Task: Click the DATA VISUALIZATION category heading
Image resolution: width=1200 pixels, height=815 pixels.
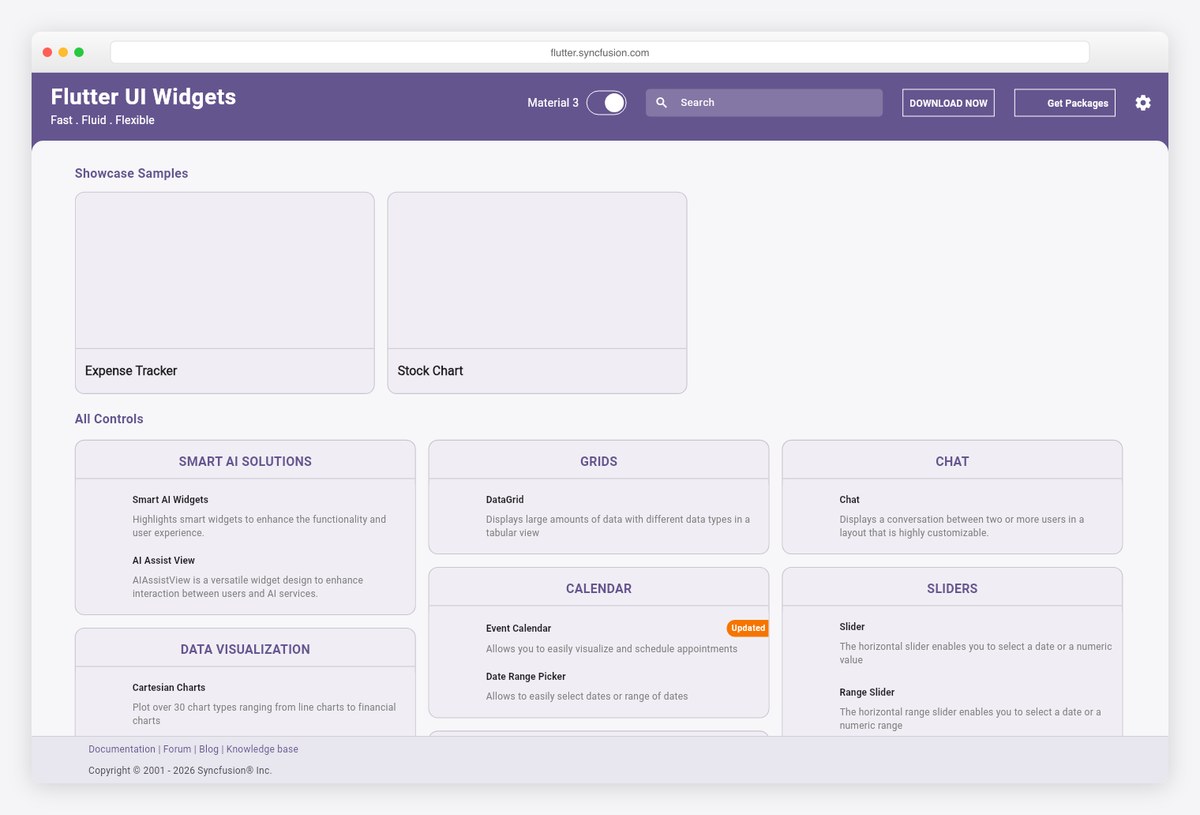Action: click(x=245, y=649)
